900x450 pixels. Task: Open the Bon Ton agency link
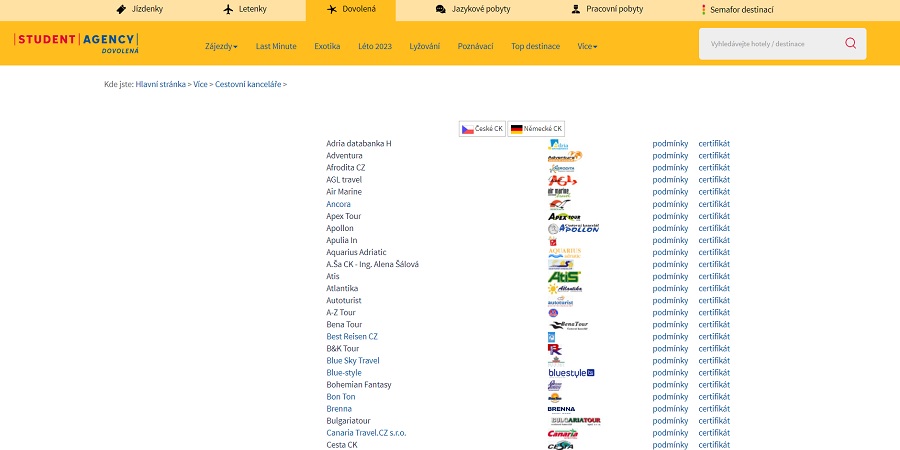[x=340, y=397]
